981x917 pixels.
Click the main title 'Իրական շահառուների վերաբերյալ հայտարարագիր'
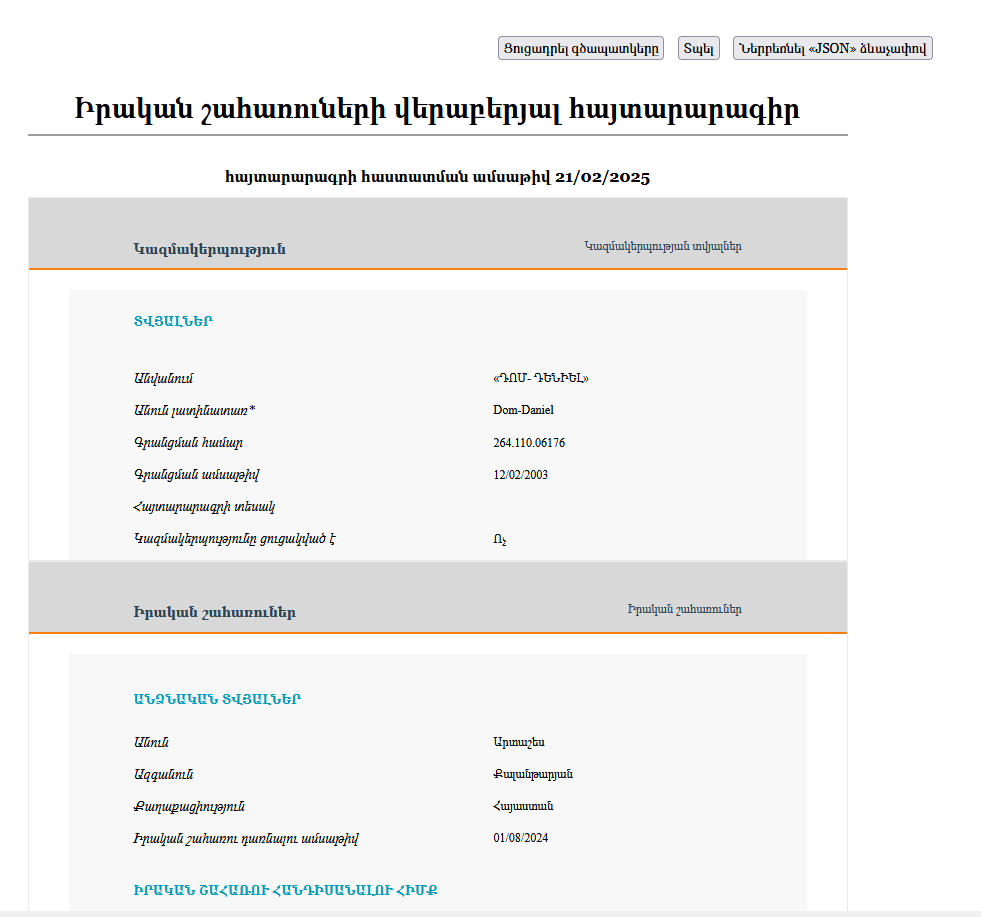click(437, 110)
